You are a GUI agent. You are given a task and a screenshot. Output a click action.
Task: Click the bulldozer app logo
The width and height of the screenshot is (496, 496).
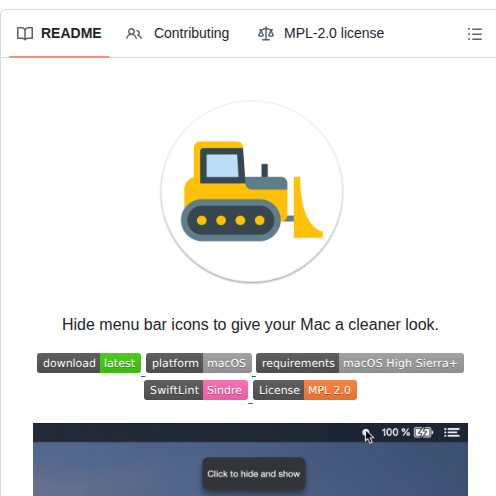[252, 192]
